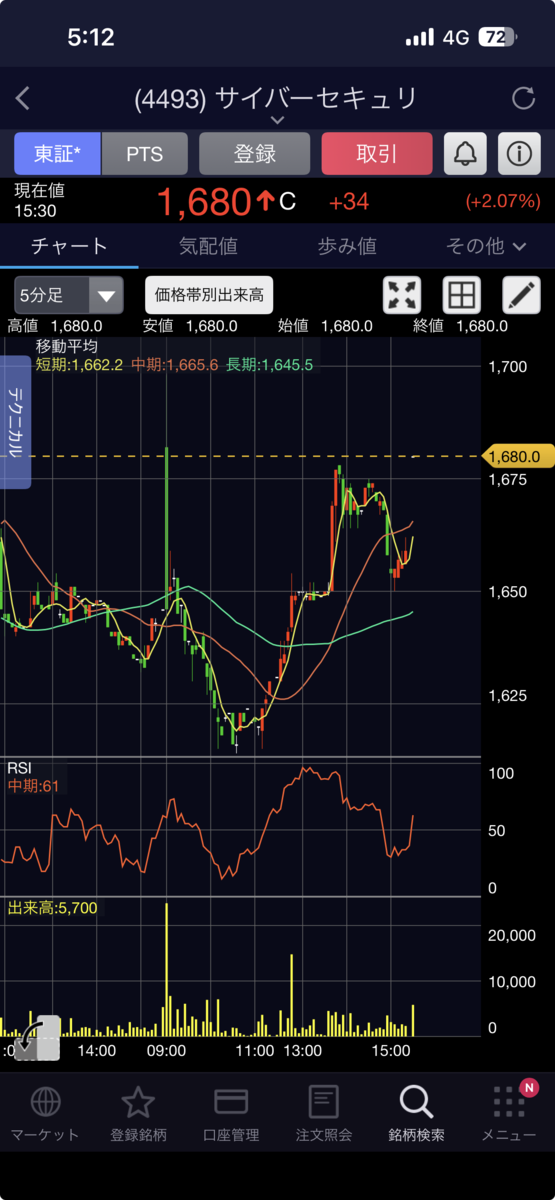Tap the 1,680.0 price line marker
Viewport: 555px width, 1200px height.
(516, 456)
